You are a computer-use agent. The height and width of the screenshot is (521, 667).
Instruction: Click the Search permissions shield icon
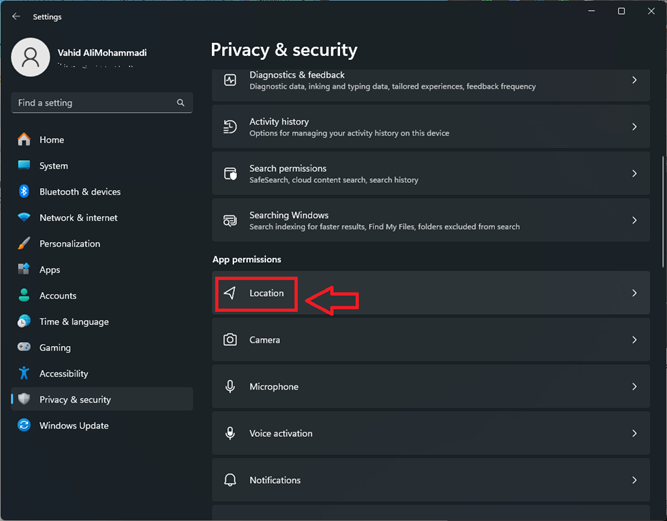[230, 174]
